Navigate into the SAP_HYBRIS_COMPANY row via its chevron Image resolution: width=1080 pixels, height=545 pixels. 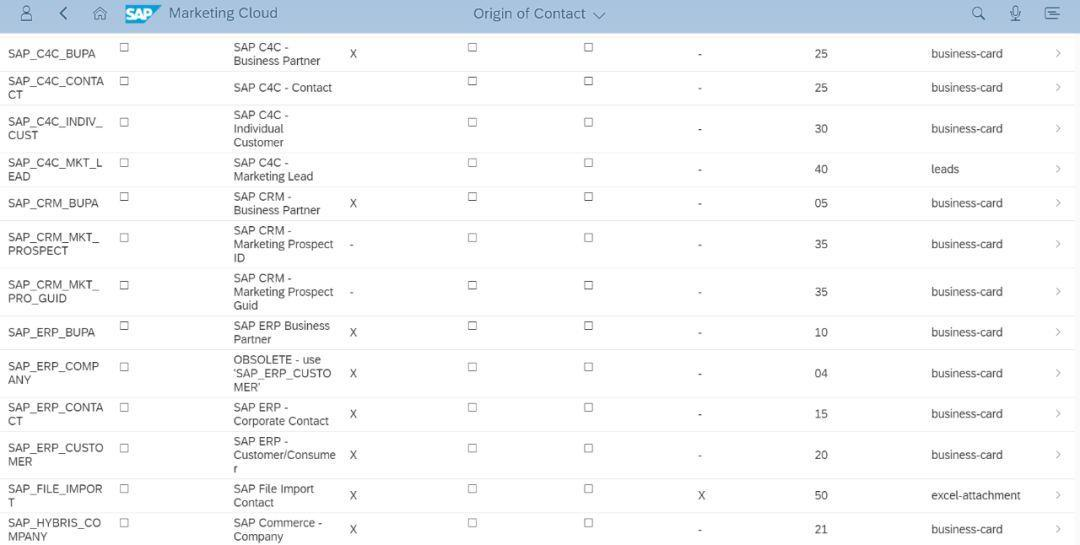pos(1058,529)
